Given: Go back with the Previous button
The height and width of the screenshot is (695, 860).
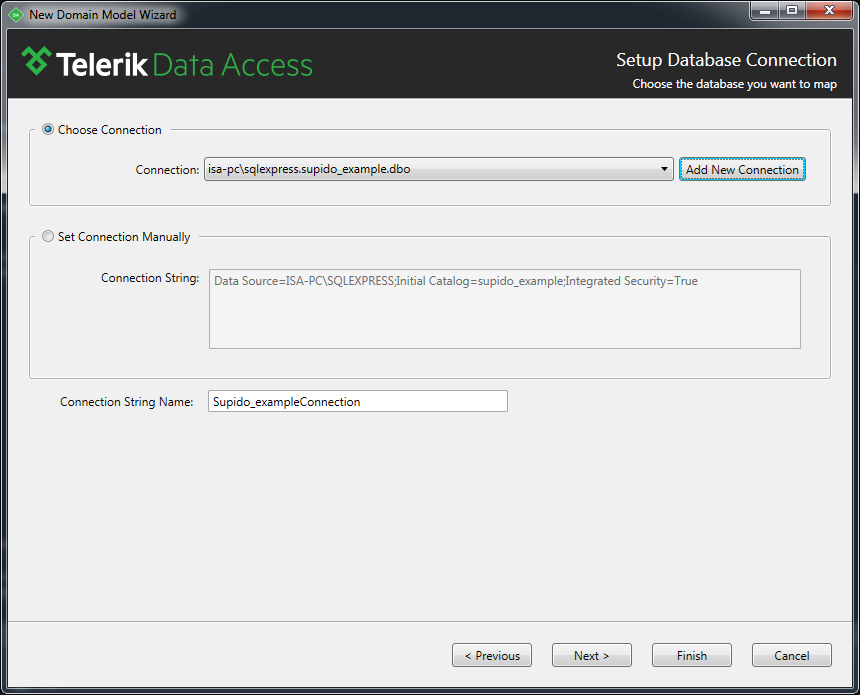Looking at the screenshot, I should (x=492, y=655).
